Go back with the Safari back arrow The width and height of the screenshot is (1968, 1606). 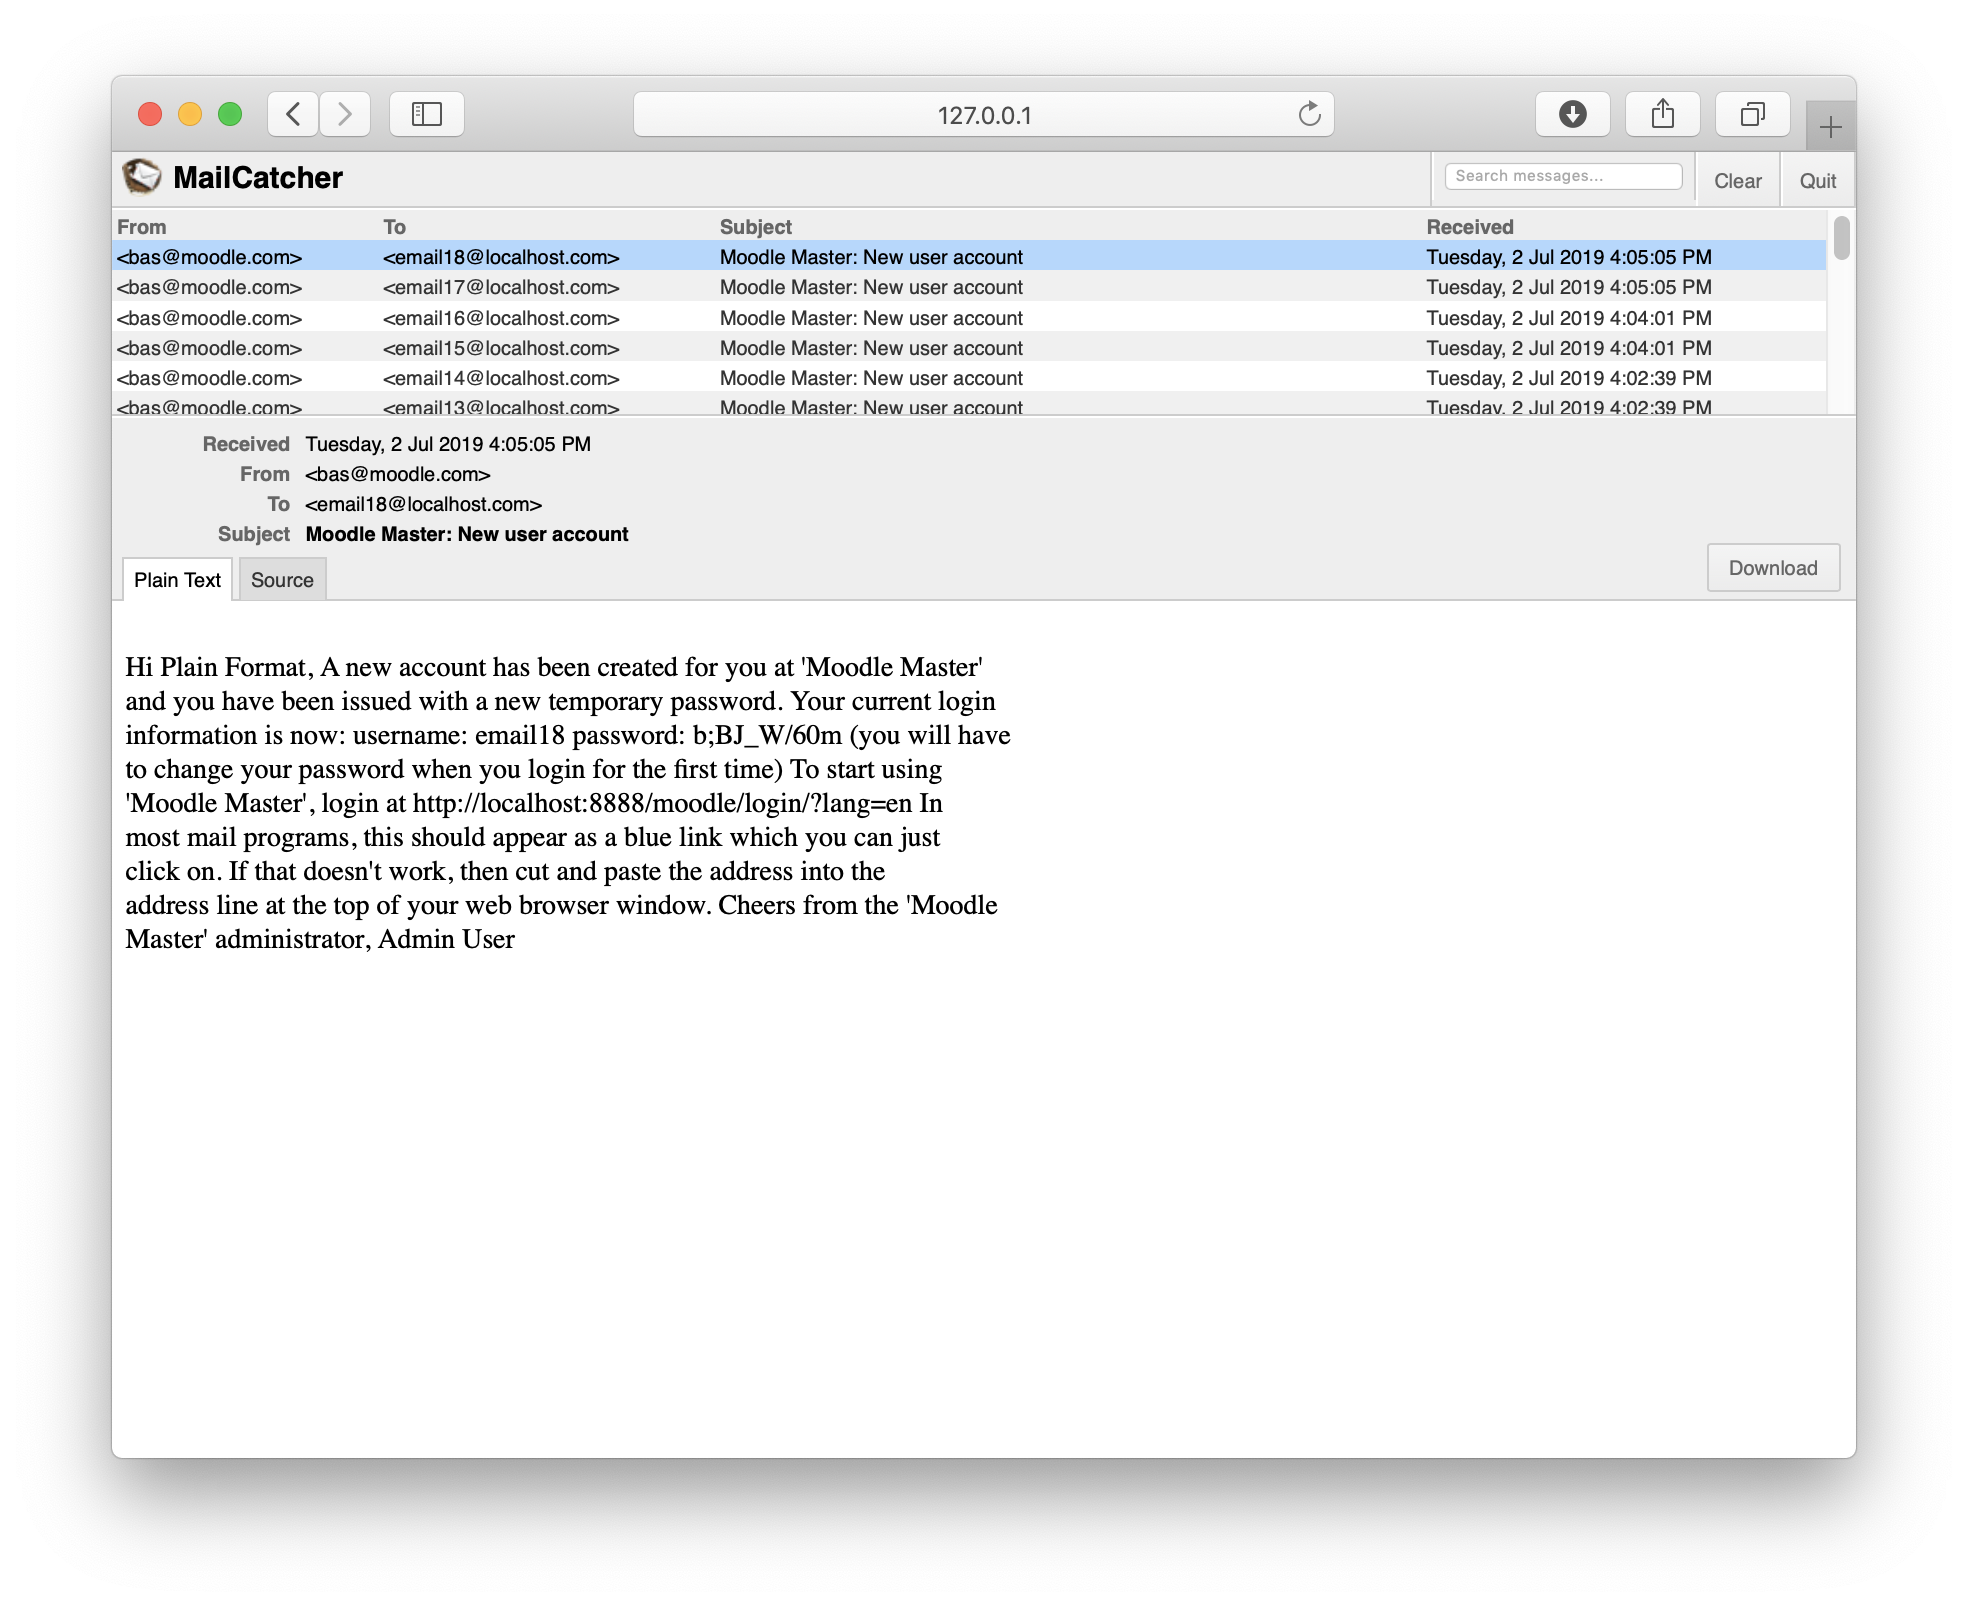tap(293, 114)
